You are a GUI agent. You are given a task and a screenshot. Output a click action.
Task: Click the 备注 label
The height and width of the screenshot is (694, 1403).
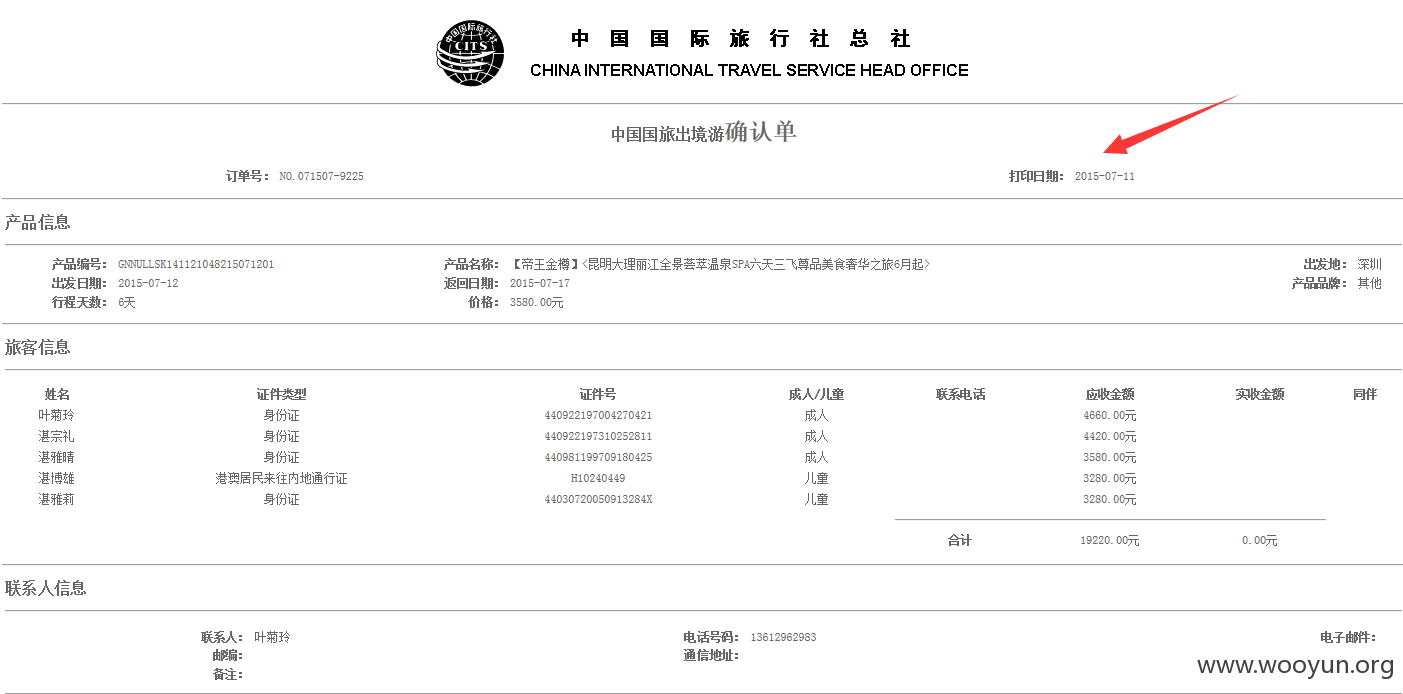[229, 674]
